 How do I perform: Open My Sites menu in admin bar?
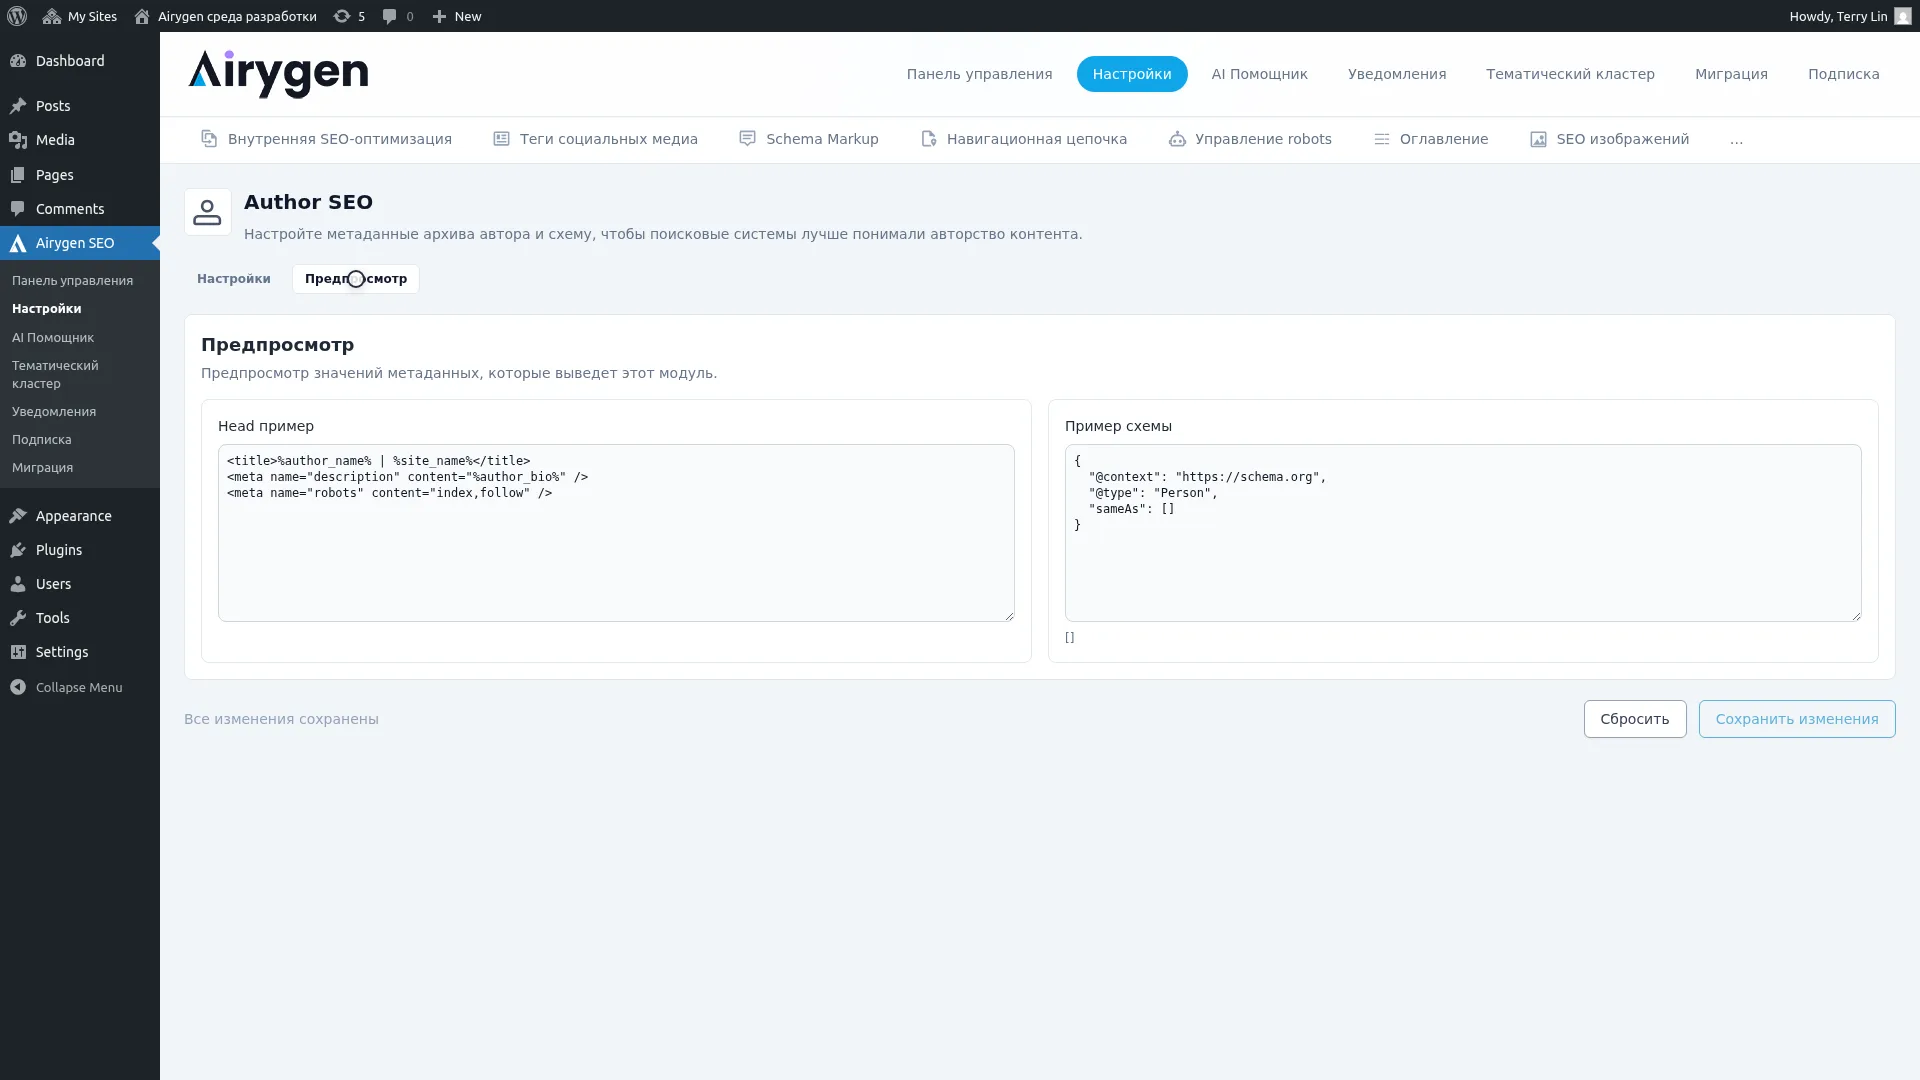(80, 16)
